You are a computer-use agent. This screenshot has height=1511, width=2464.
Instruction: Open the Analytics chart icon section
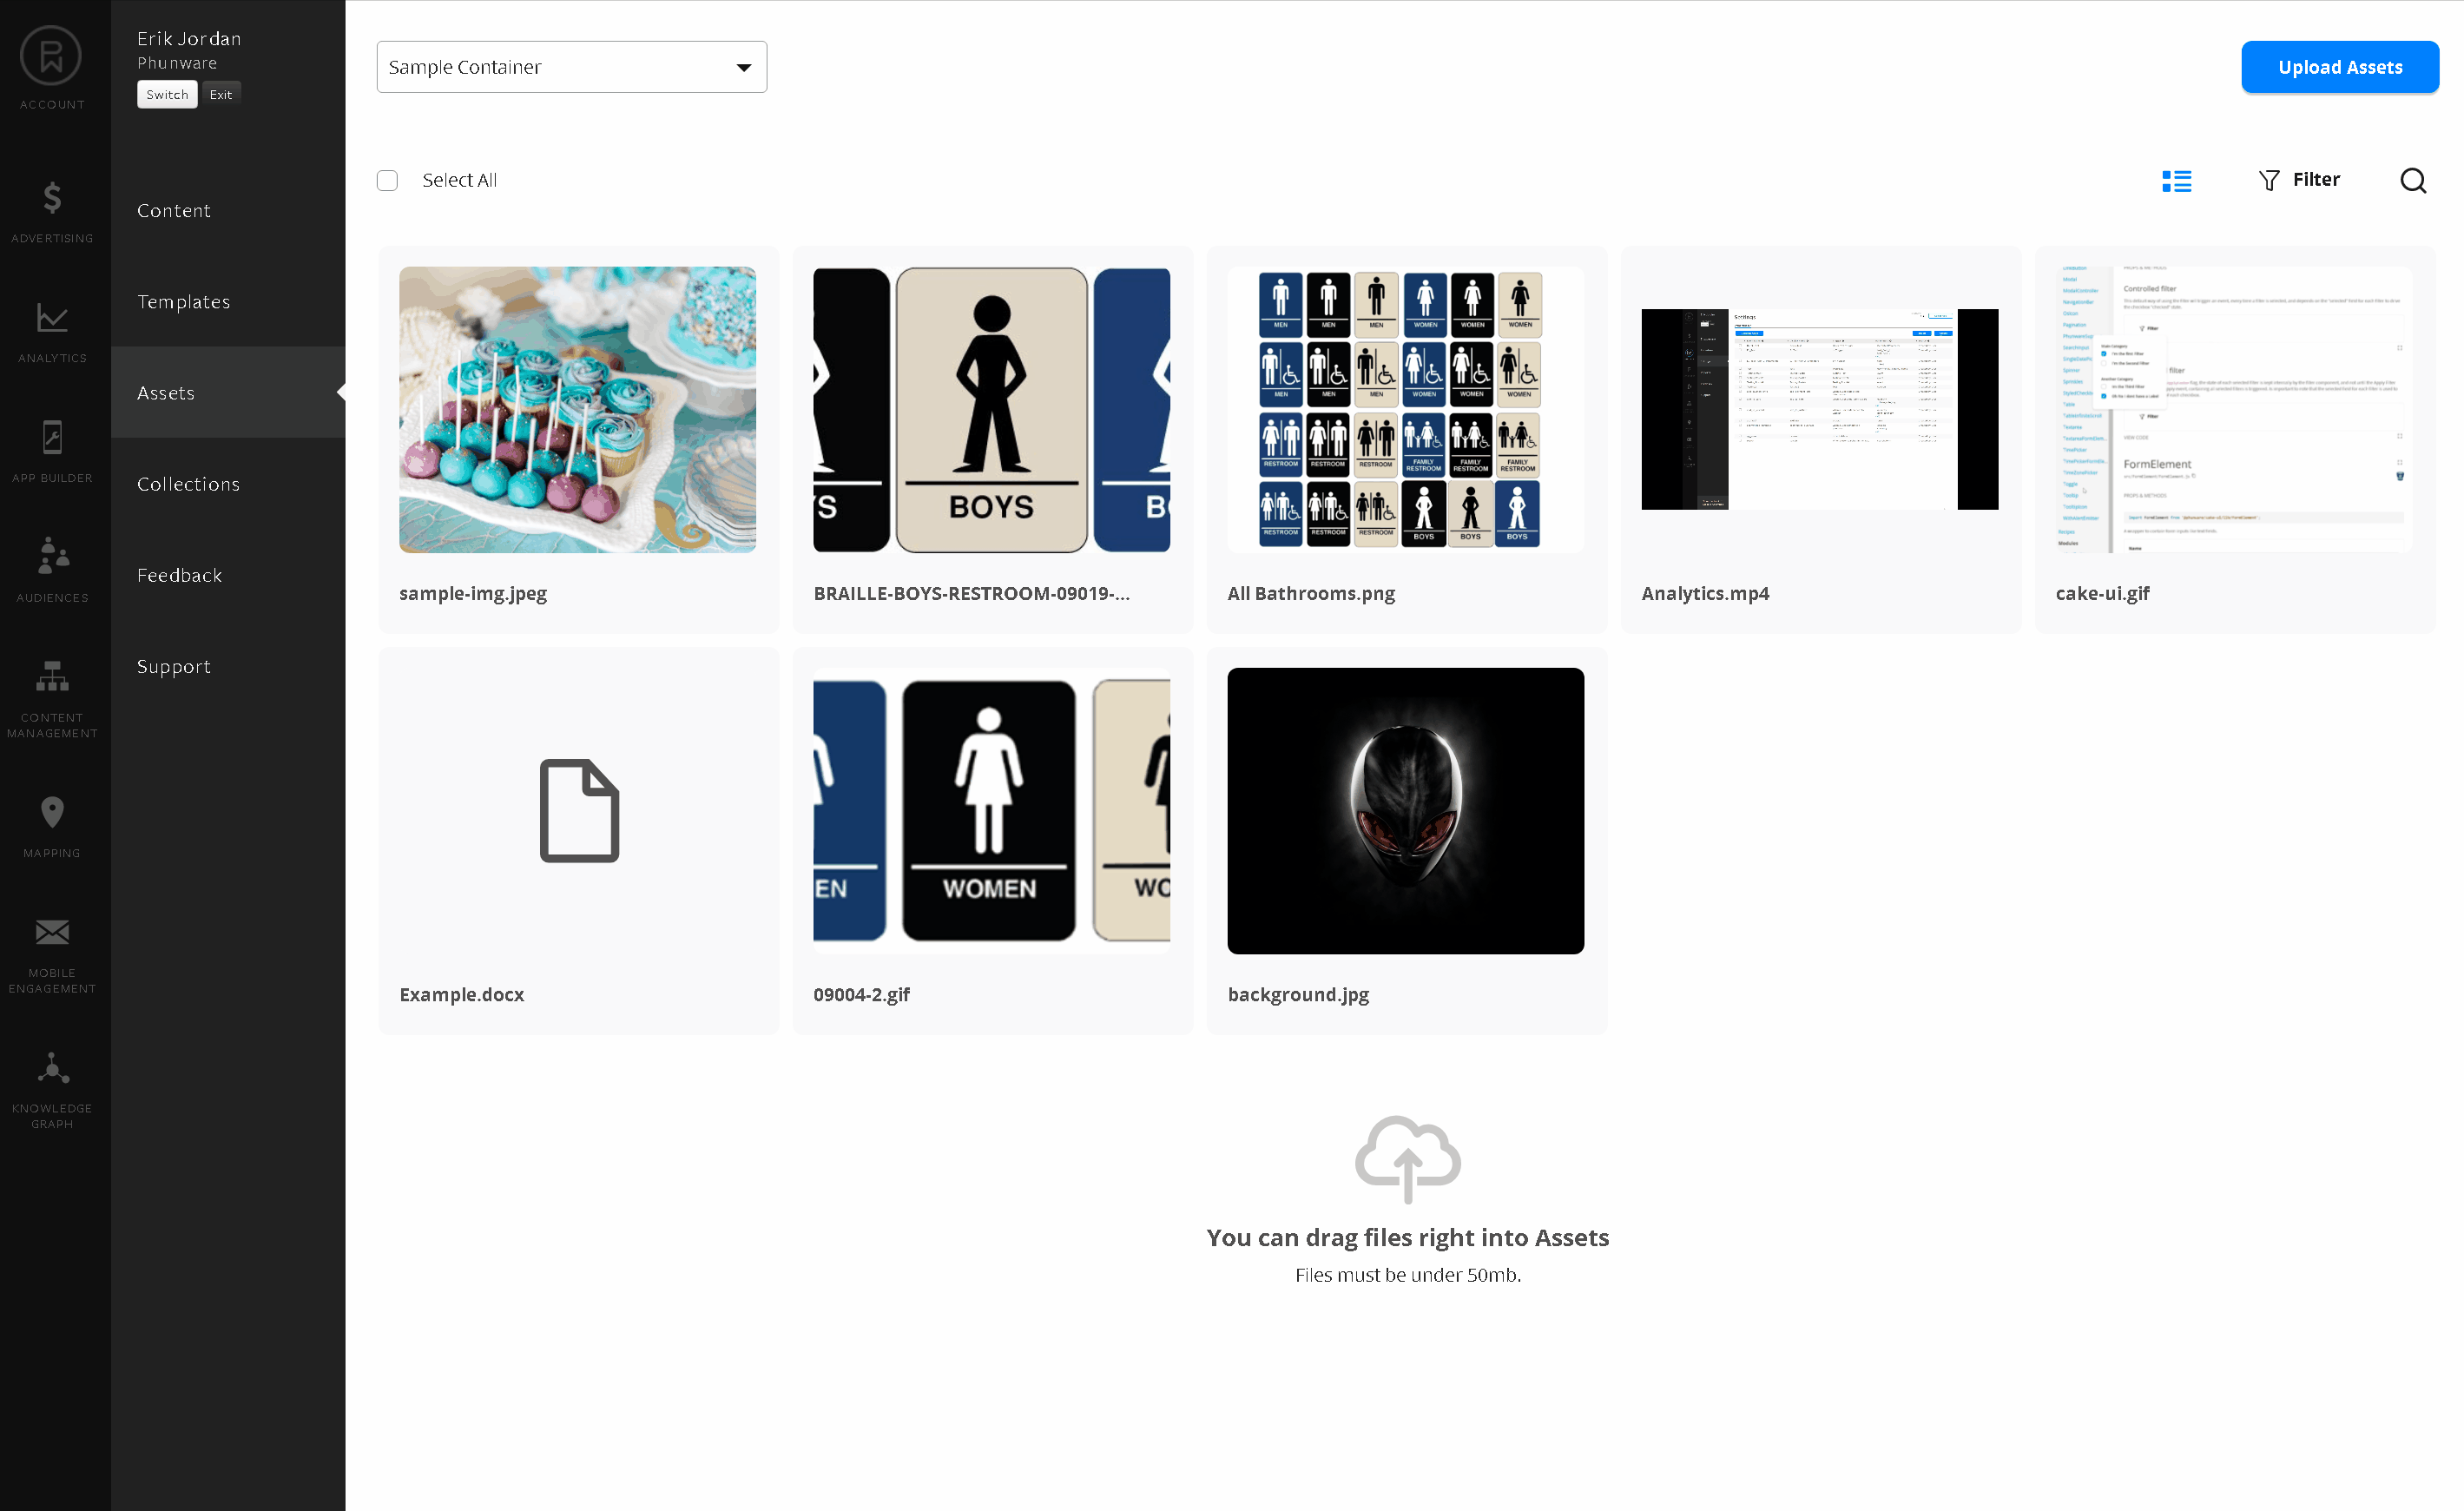52,319
